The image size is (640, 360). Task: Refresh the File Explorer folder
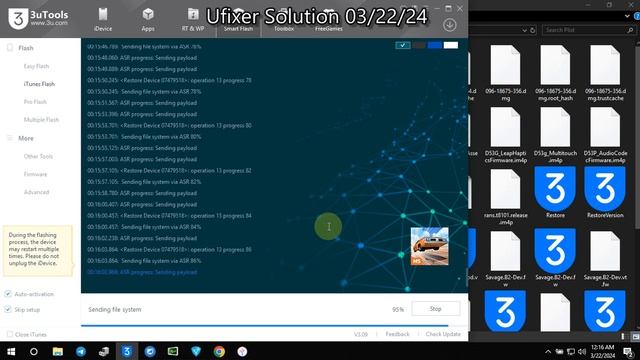point(532,30)
